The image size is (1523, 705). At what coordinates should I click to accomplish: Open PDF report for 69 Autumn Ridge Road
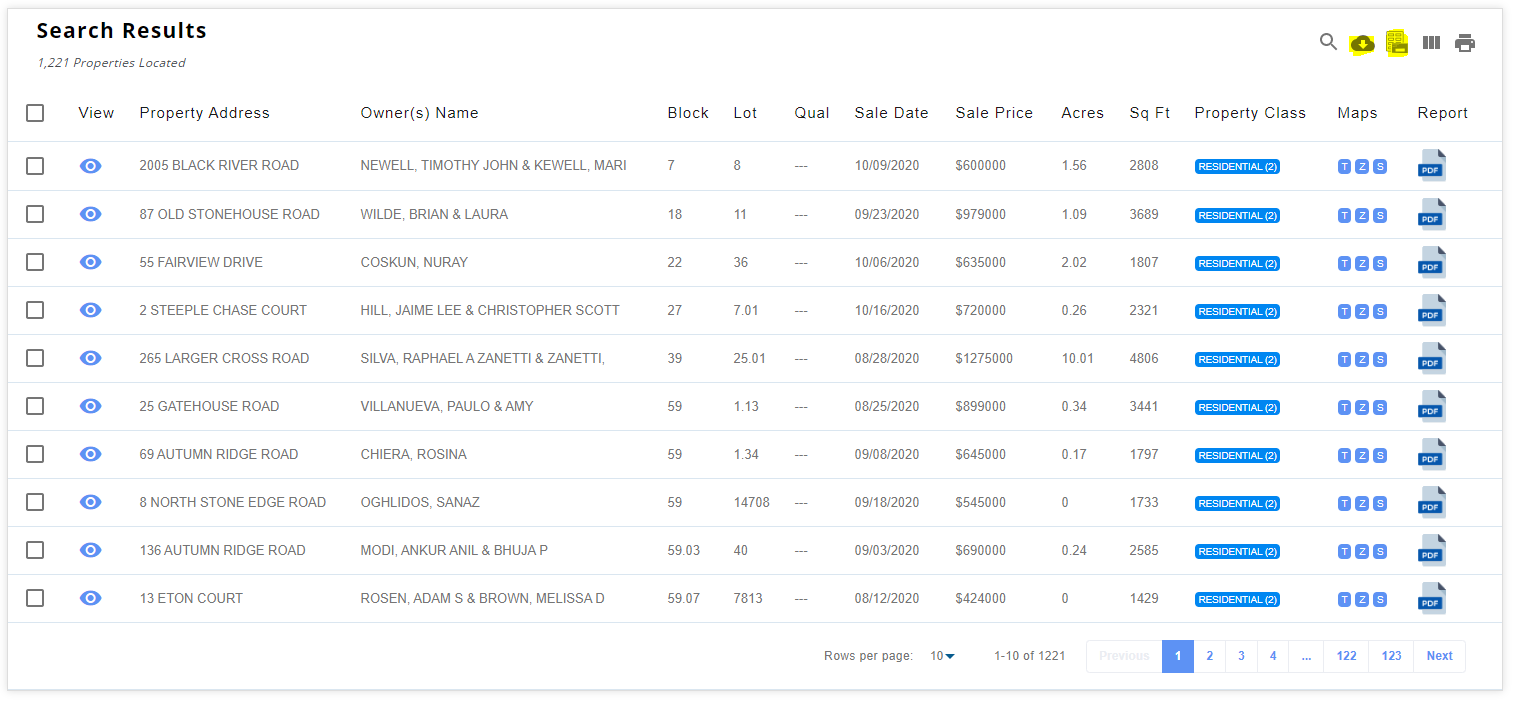(1431, 454)
